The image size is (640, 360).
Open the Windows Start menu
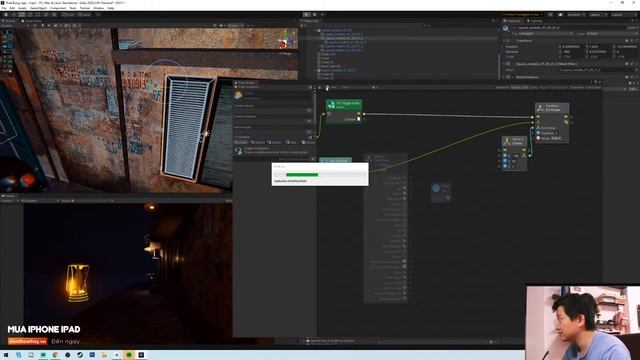tap(6, 355)
